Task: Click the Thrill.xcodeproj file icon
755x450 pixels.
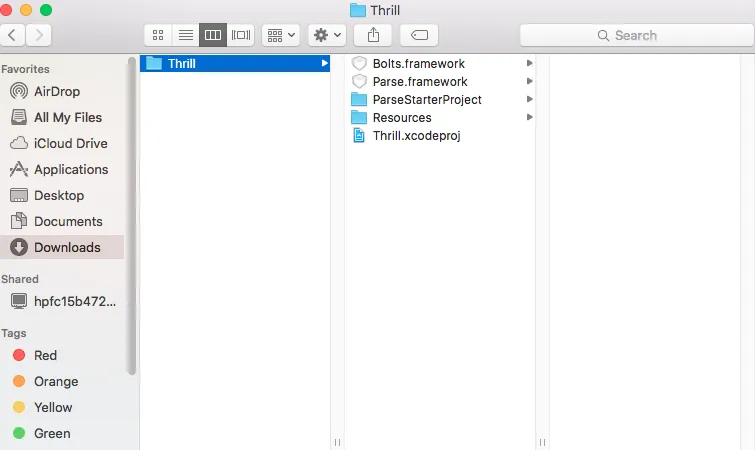Action: [x=359, y=136]
